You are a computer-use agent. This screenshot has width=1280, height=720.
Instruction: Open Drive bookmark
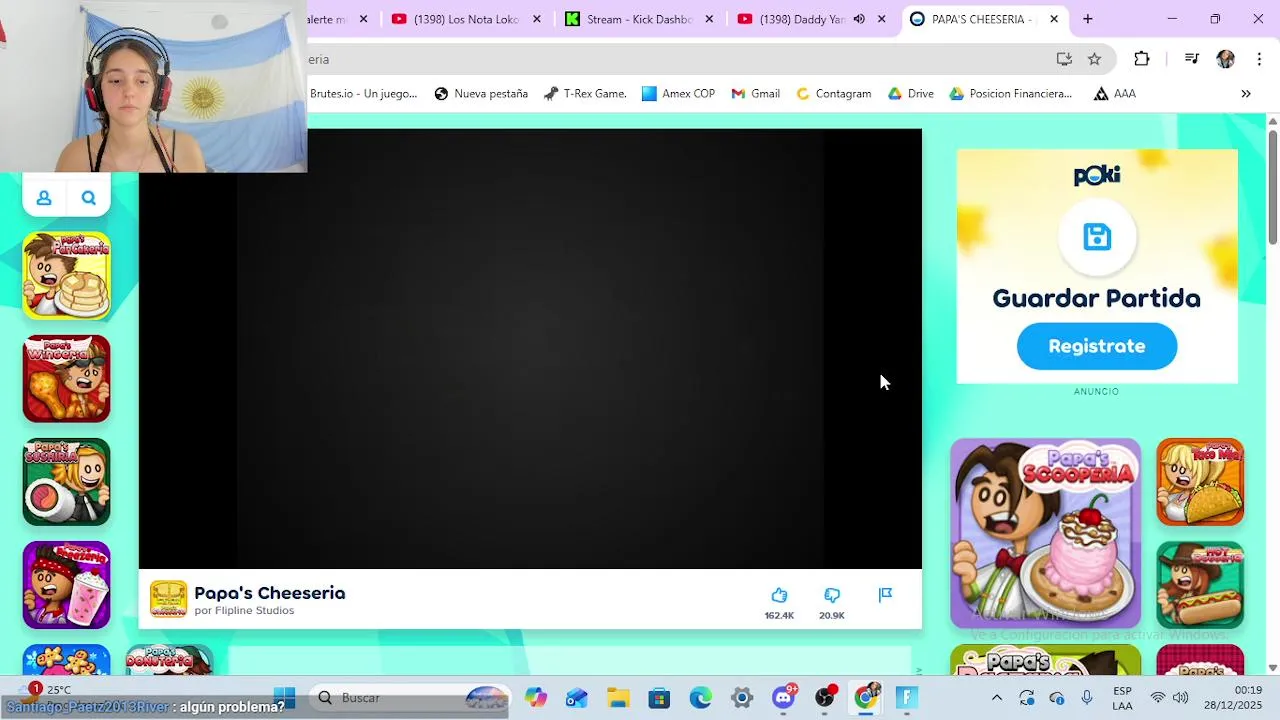(x=910, y=94)
